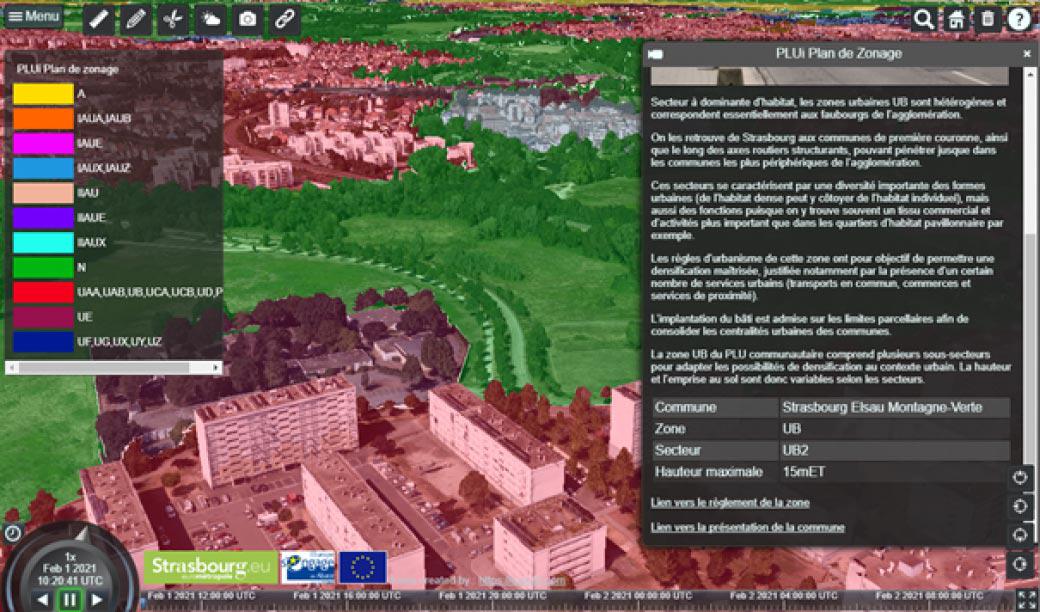Select the Zone value UB
The image size is (1040, 612).
(x=791, y=429)
